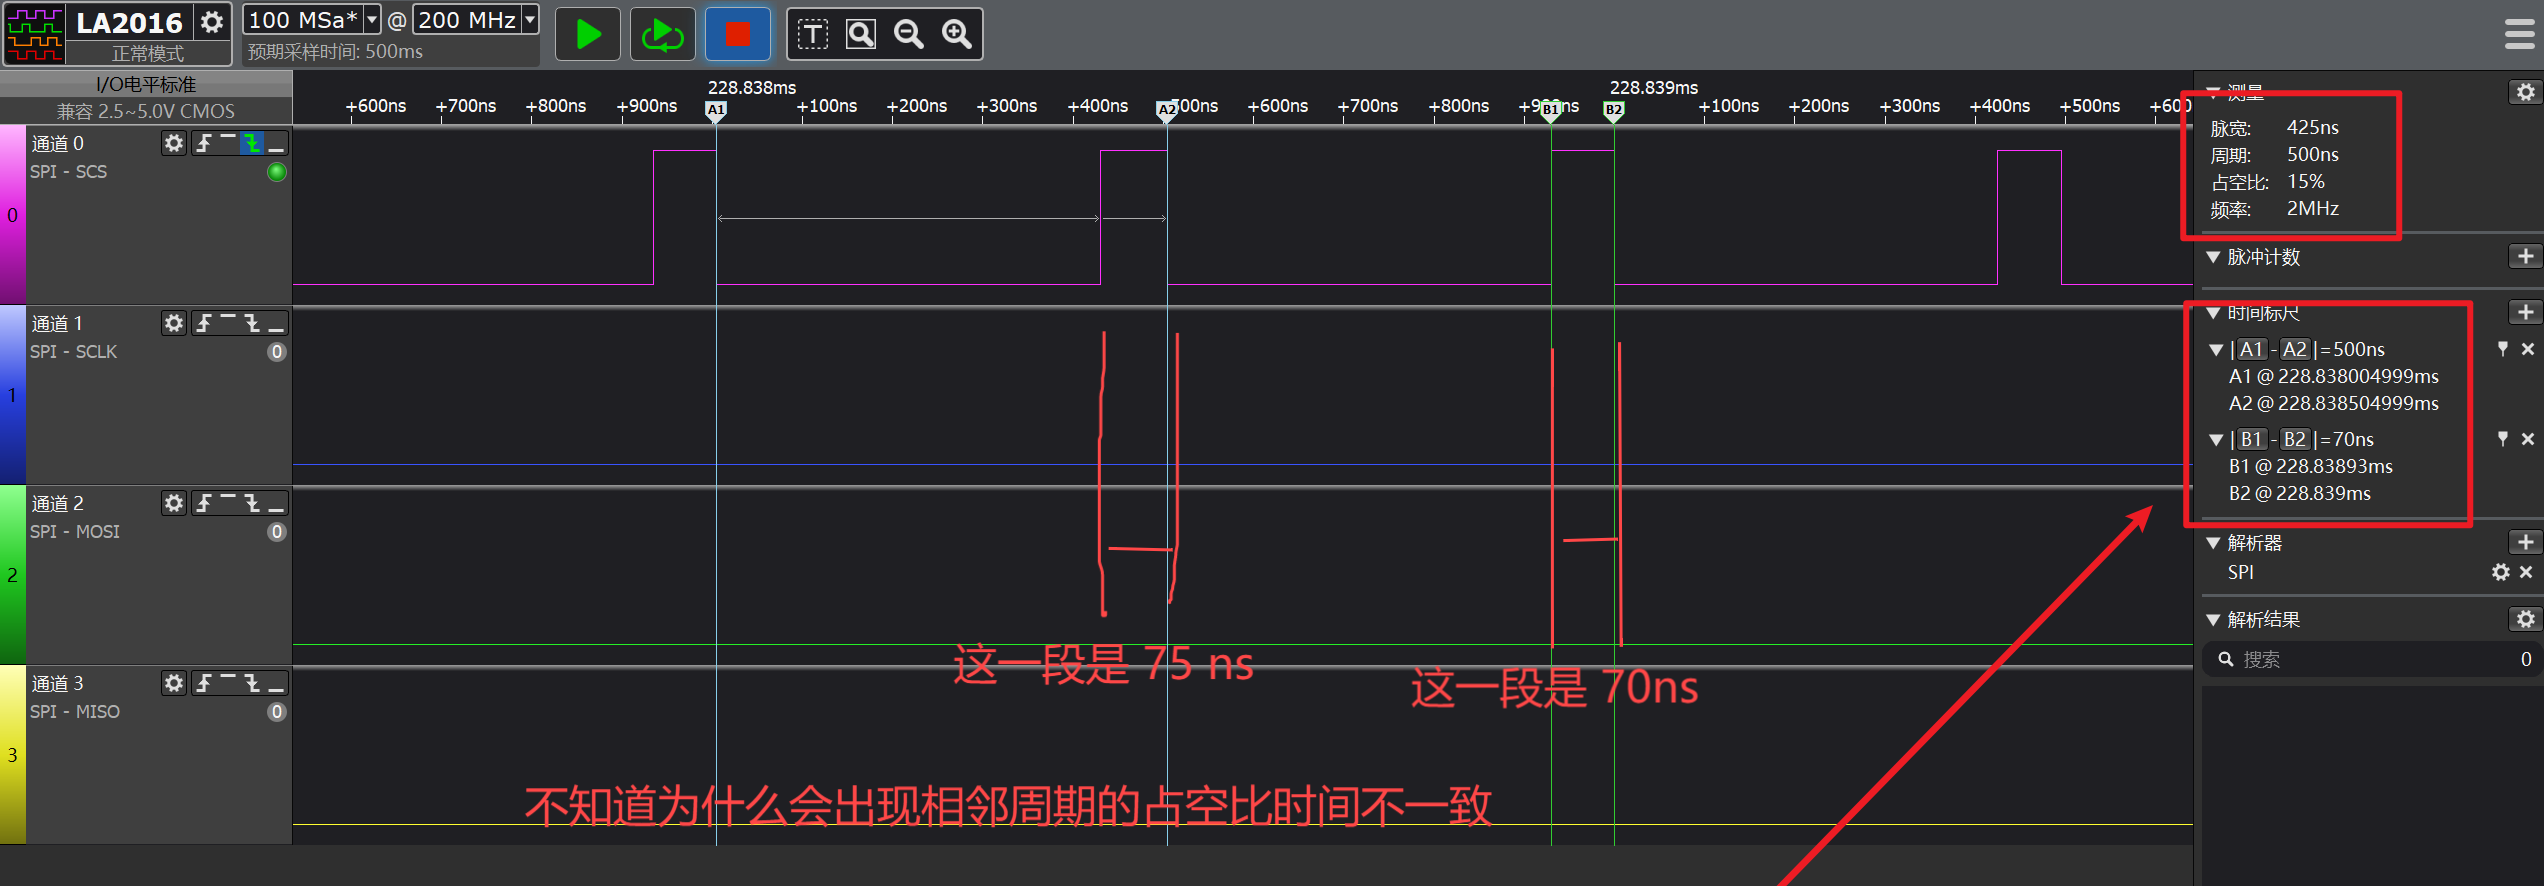Zoom to fit with boxed magnifier icon
Viewport: 2544px width, 886px height.
point(861,35)
